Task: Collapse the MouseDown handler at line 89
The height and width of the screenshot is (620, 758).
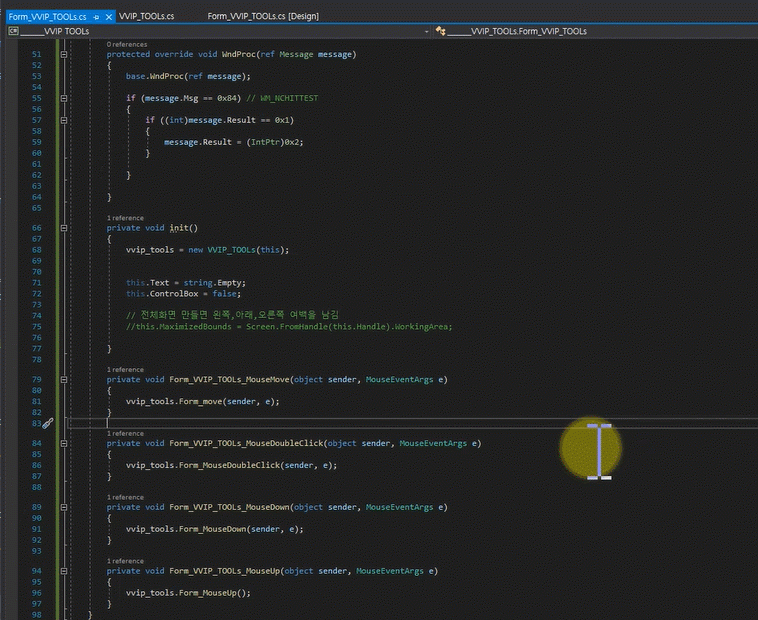Action: [64, 507]
